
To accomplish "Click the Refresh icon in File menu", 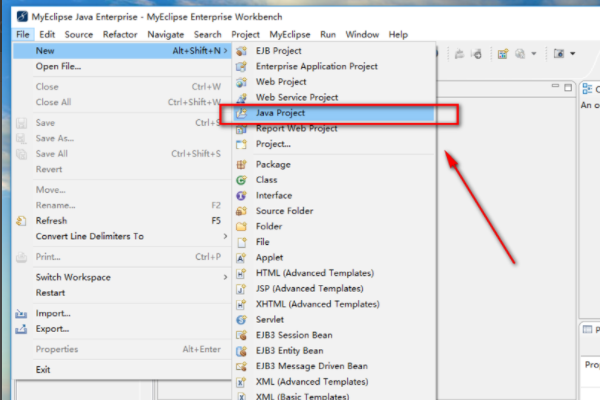I will (22, 220).
